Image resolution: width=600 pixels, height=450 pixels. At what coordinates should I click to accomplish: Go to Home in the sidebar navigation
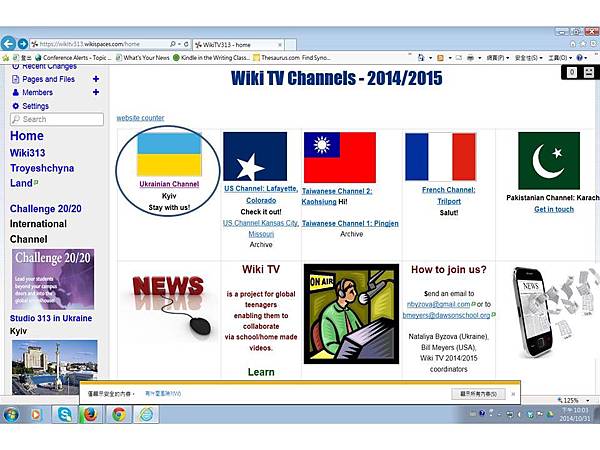tap(27, 136)
